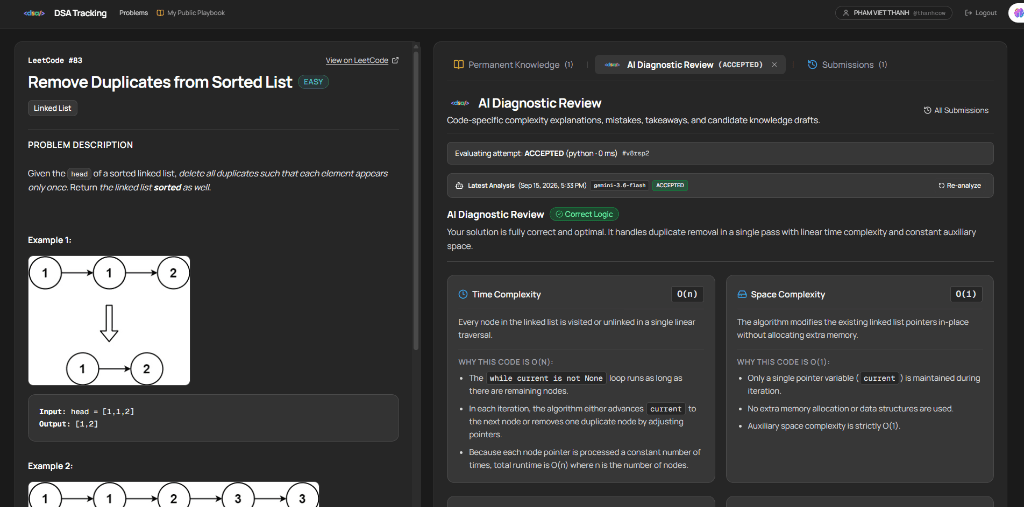The width and height of the screenshot is (1024, 507).
Task: Click the PROBLEM DESCRIPTION heading
Action: coord(80,145)
